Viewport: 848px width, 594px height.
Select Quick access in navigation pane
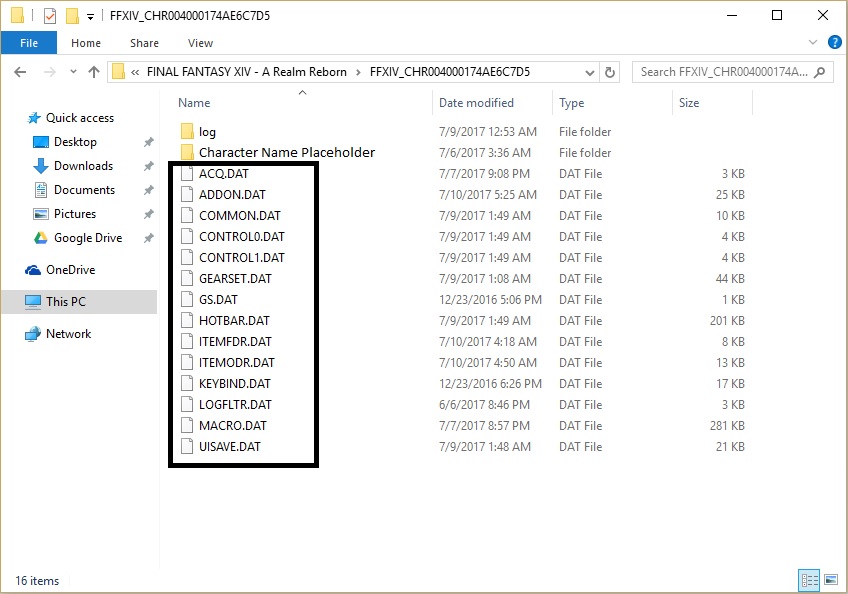coord(80,118)
